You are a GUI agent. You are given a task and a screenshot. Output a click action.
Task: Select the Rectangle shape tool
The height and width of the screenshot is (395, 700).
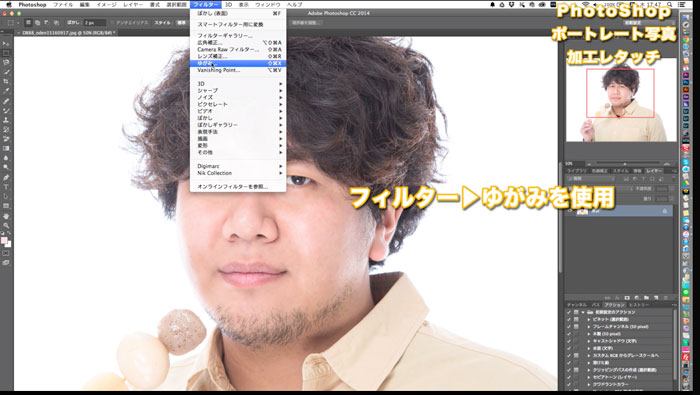tap(6, 206)
